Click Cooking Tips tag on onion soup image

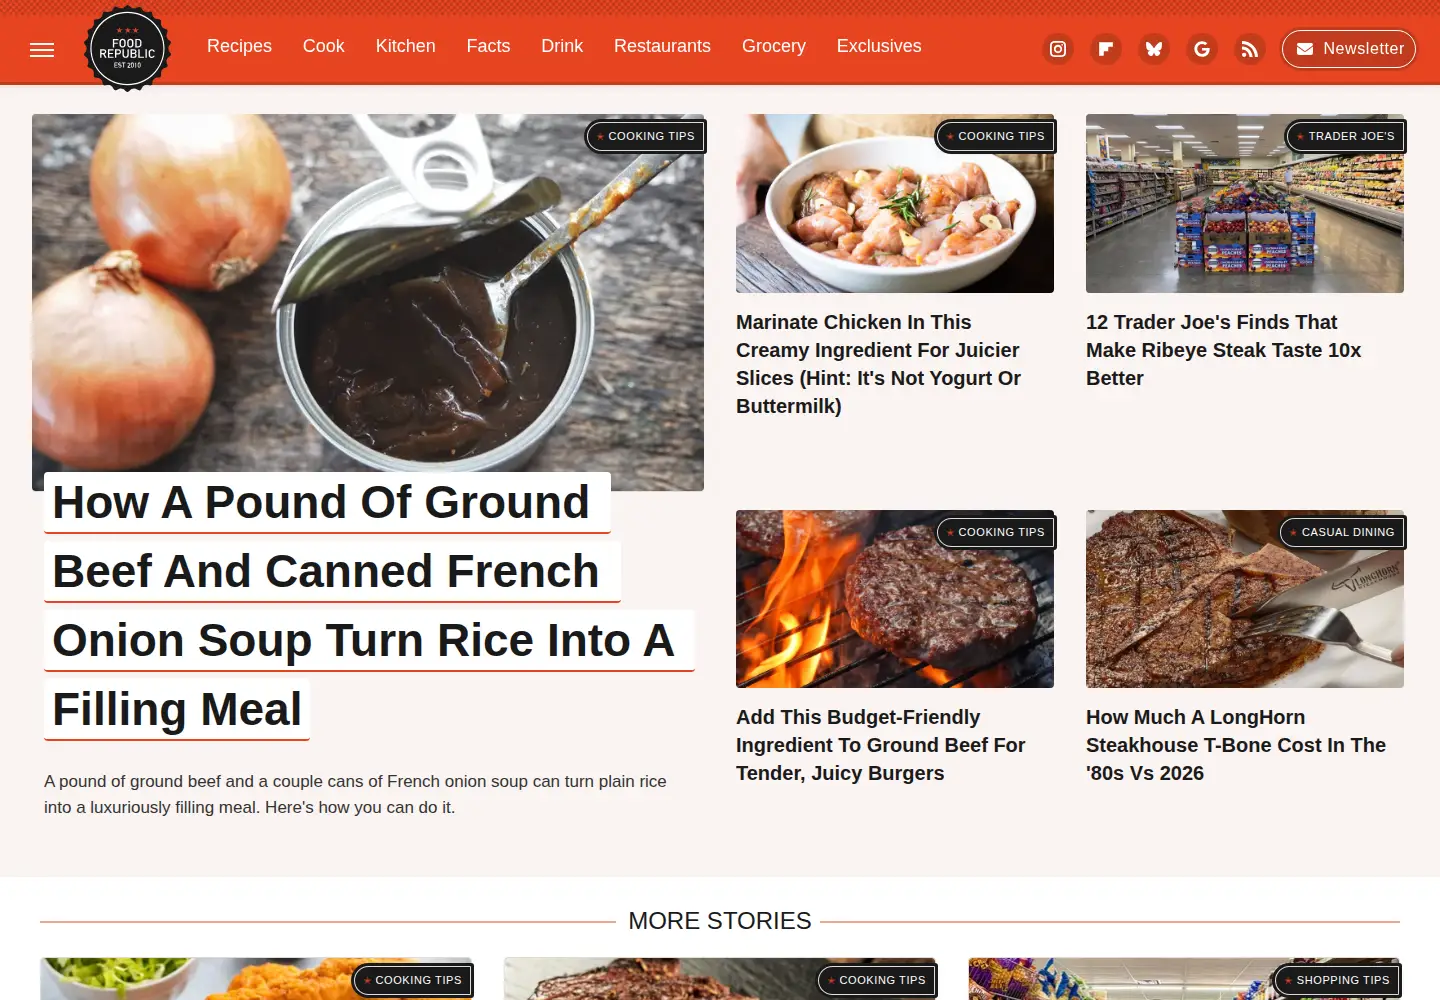point(646,136)
